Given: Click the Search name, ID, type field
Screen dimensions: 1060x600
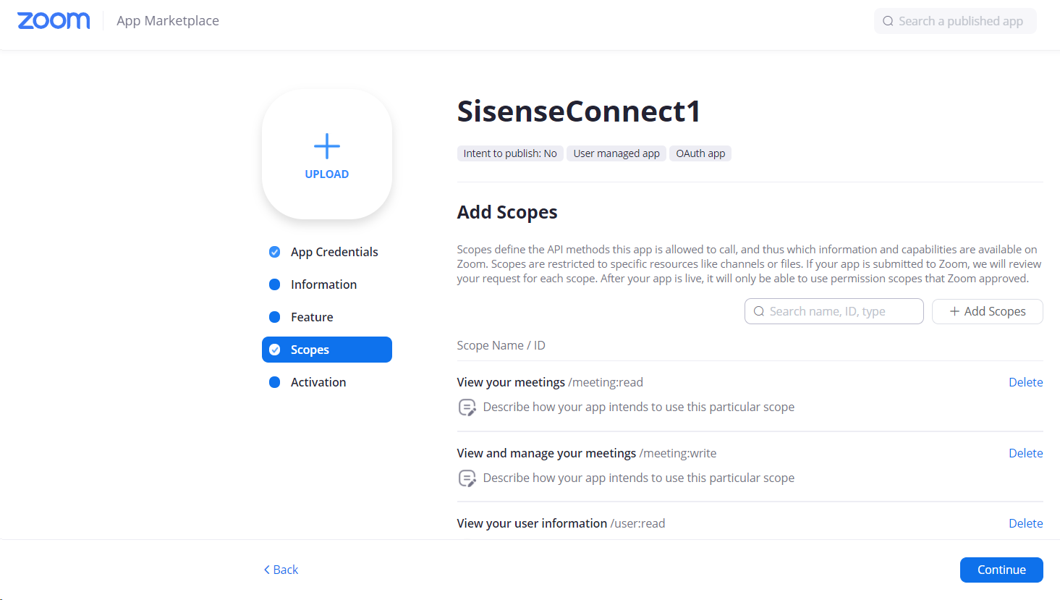Looking at the screenshot, I should pos(834,311).
